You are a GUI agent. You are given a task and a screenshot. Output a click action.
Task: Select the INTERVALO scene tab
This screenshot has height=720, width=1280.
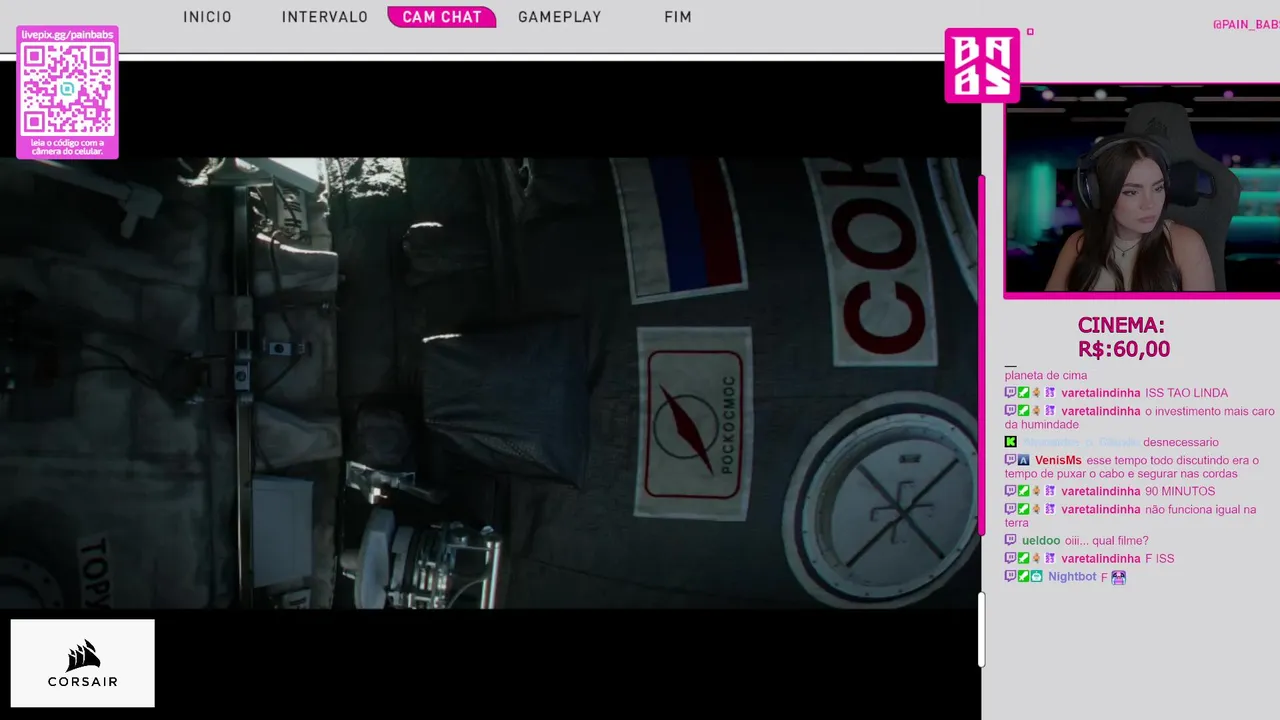tap(325, 17)
